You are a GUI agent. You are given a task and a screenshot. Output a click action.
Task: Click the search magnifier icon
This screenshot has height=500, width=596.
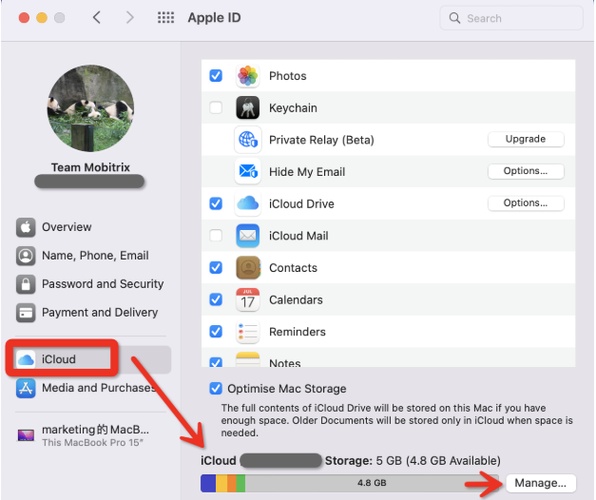tap(455, 18)
